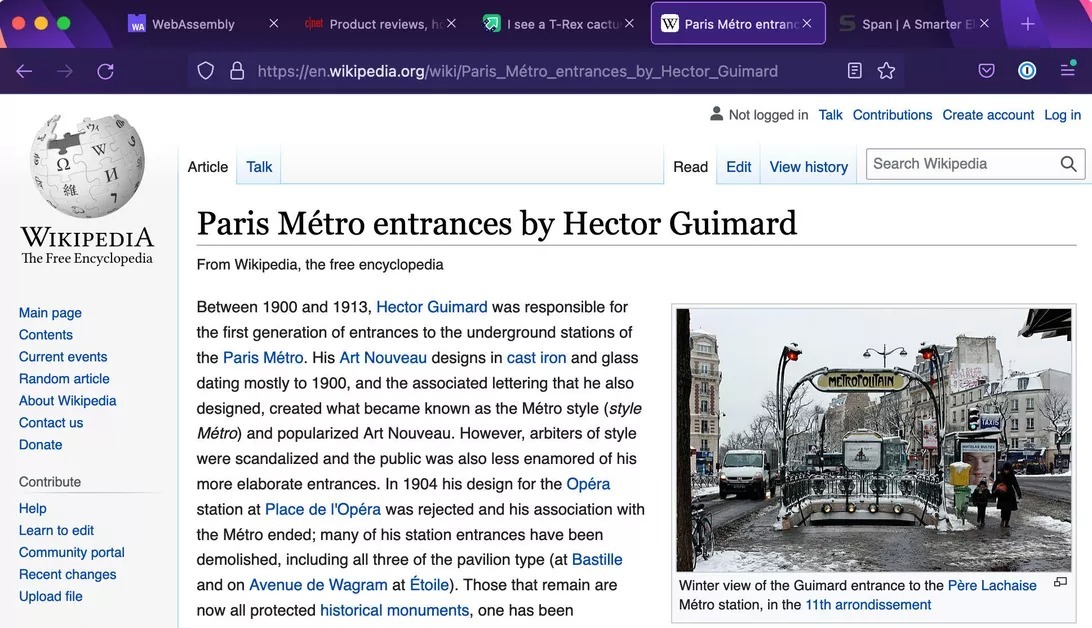Click the Donate sidebar link
Viewport: 1092px width, 628px height.
[40, 445]
